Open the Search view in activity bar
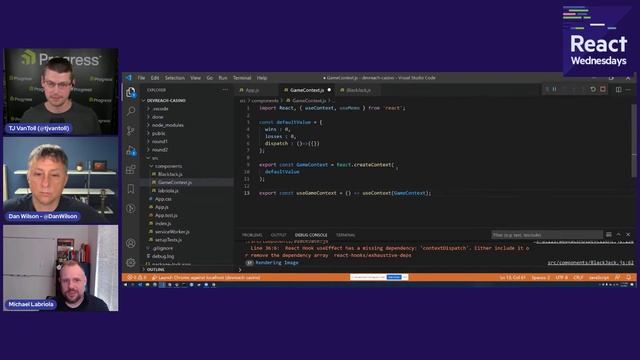640x360 pixels. 131,111
